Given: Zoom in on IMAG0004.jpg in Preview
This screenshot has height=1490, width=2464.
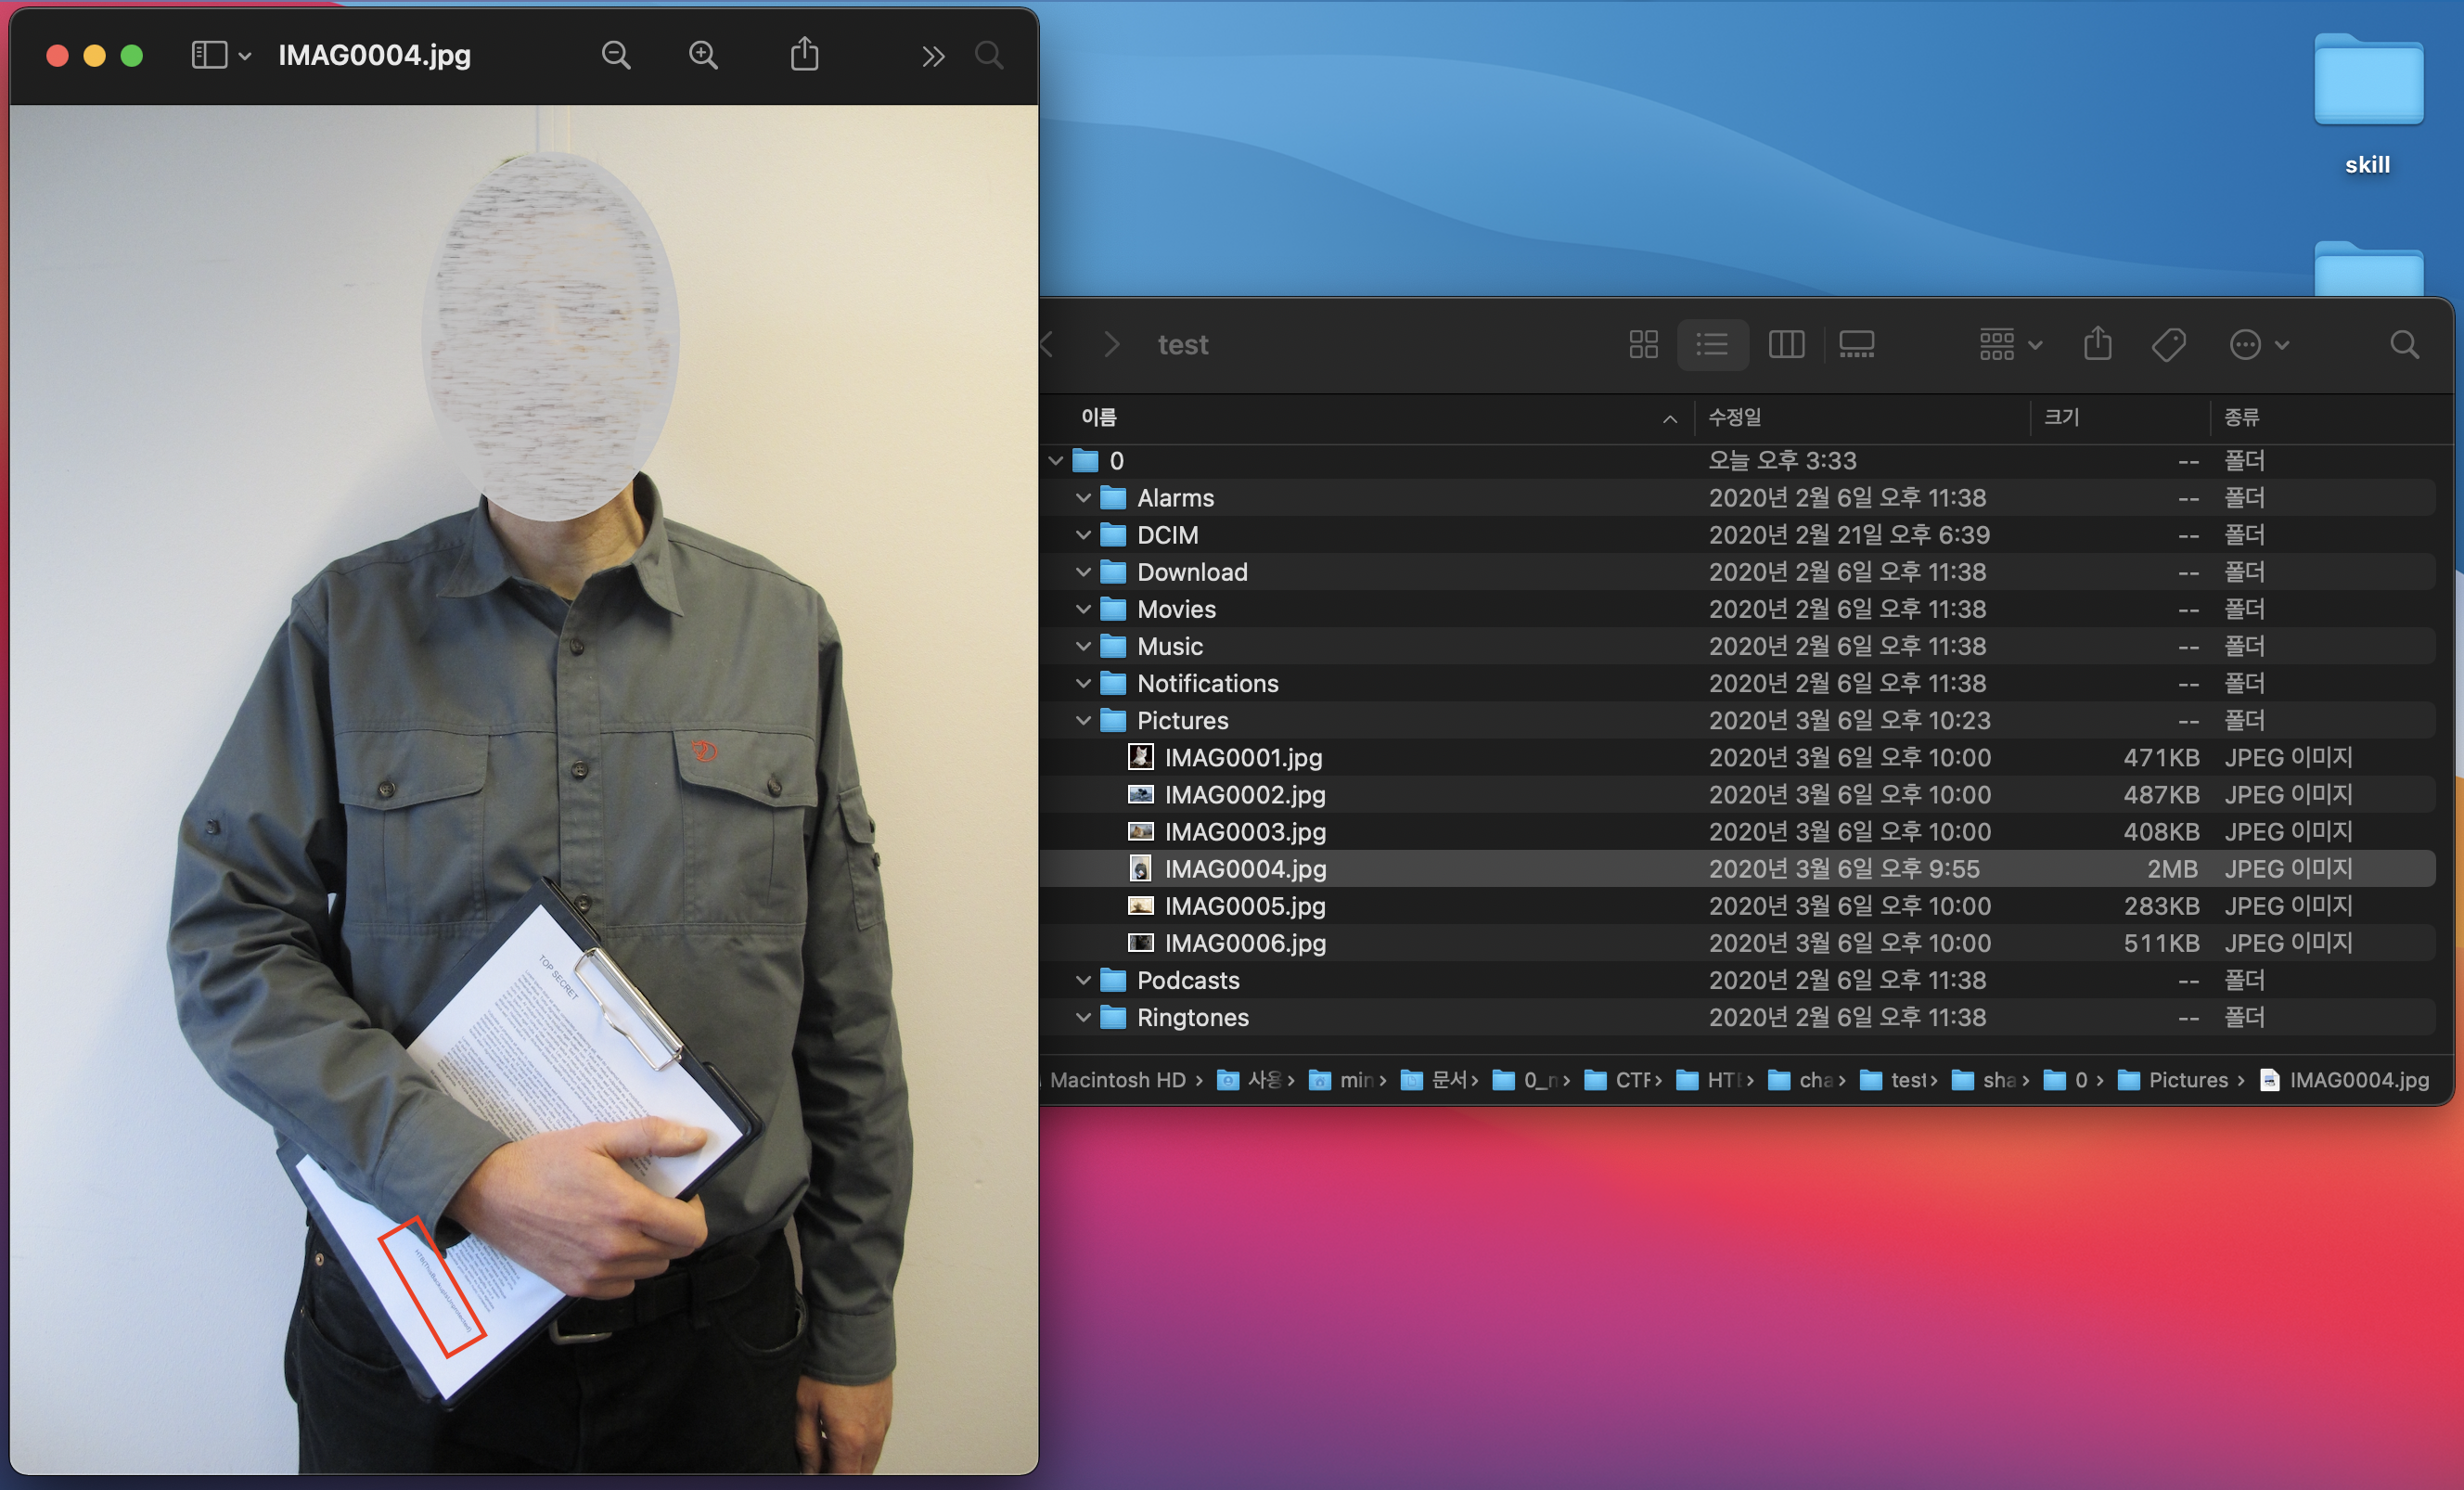Looking at the screenshot, I should pos(703,55).
